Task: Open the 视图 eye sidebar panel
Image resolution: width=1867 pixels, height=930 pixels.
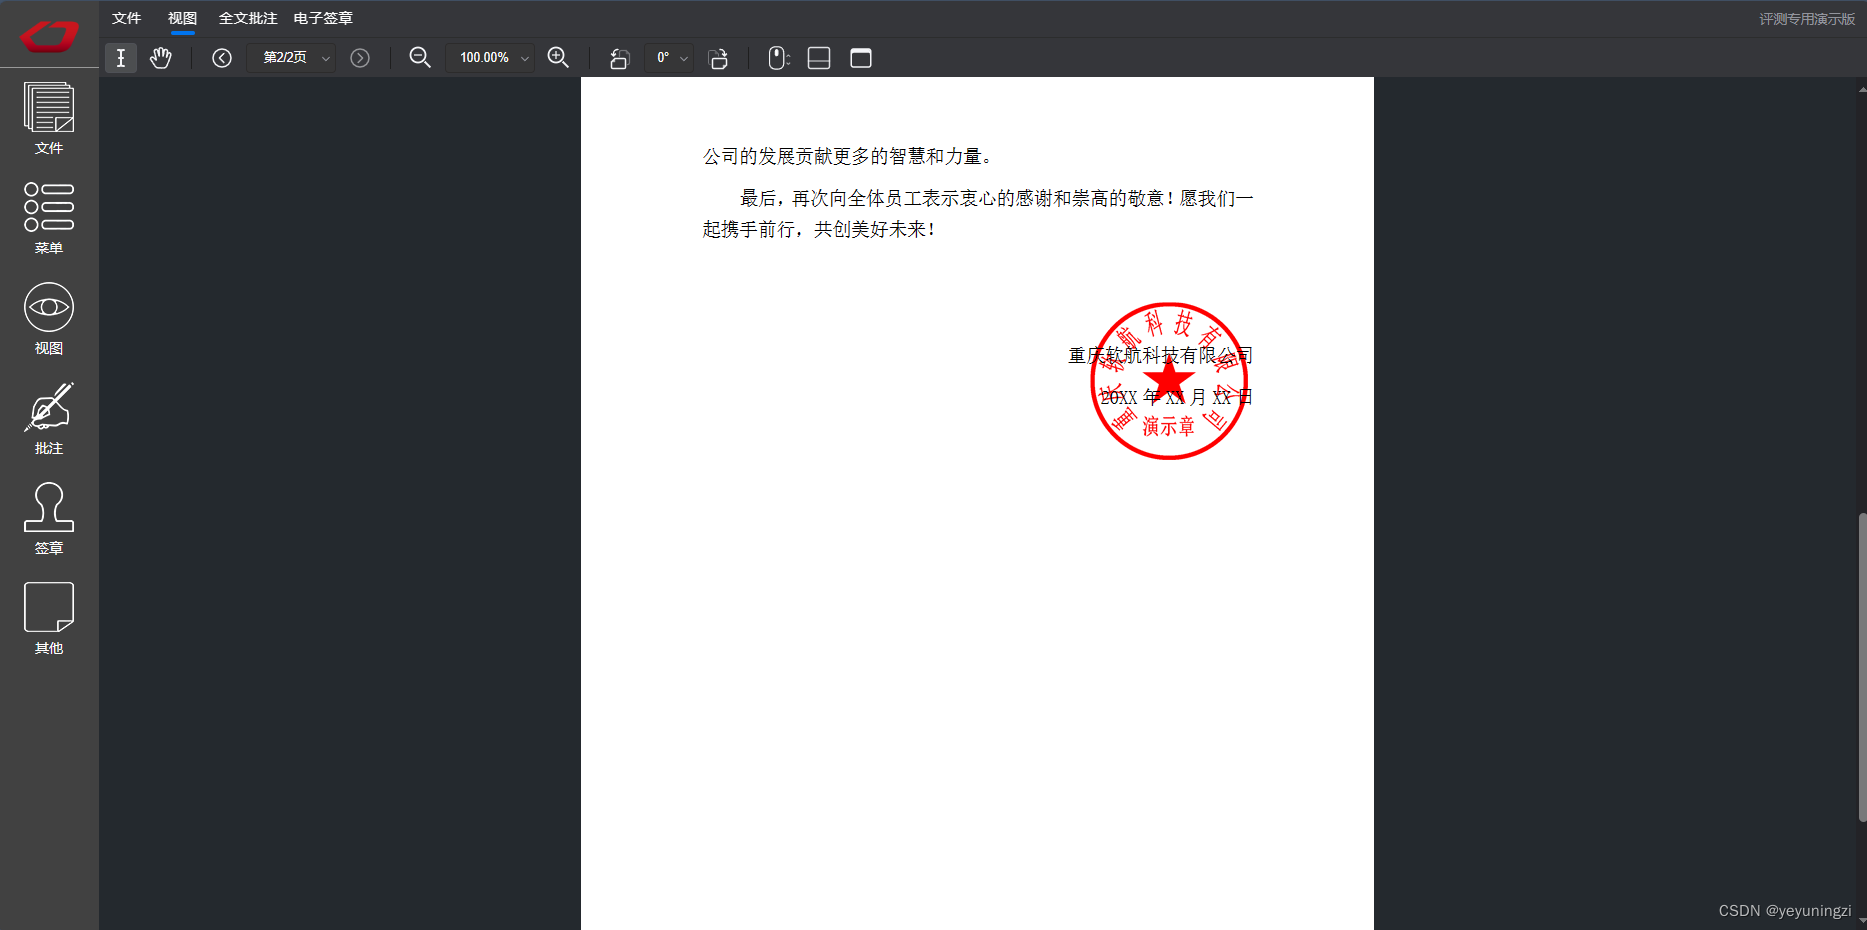Action: coord(49,319)
